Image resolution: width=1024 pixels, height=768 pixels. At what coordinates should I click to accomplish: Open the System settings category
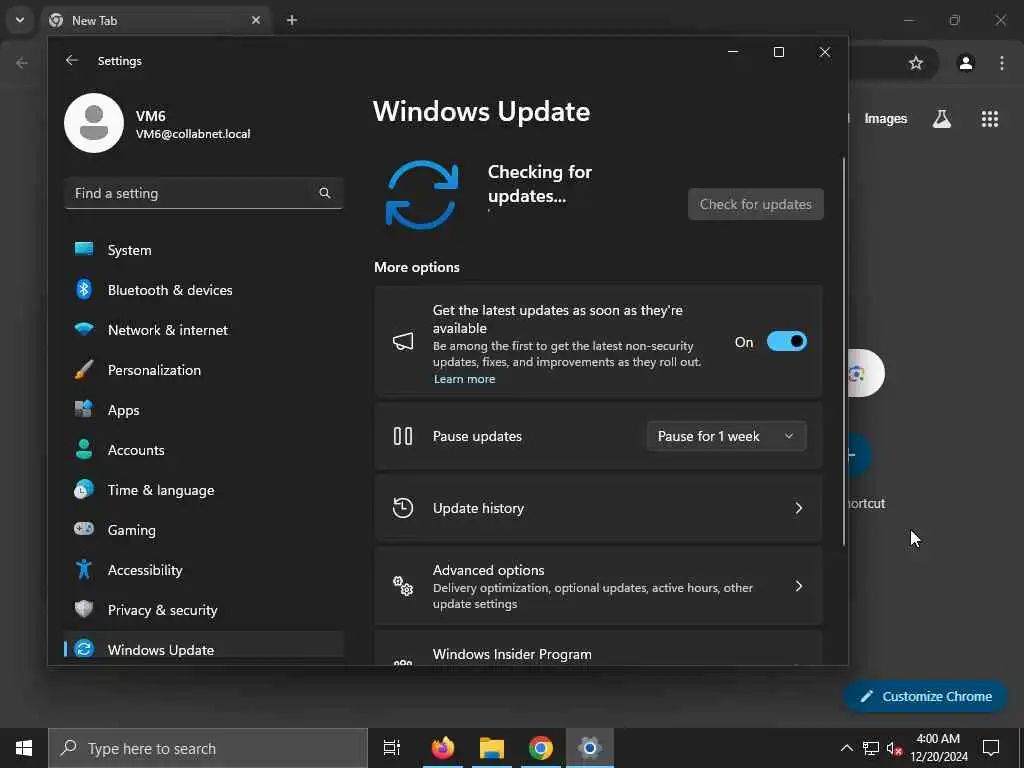[204, 250]
